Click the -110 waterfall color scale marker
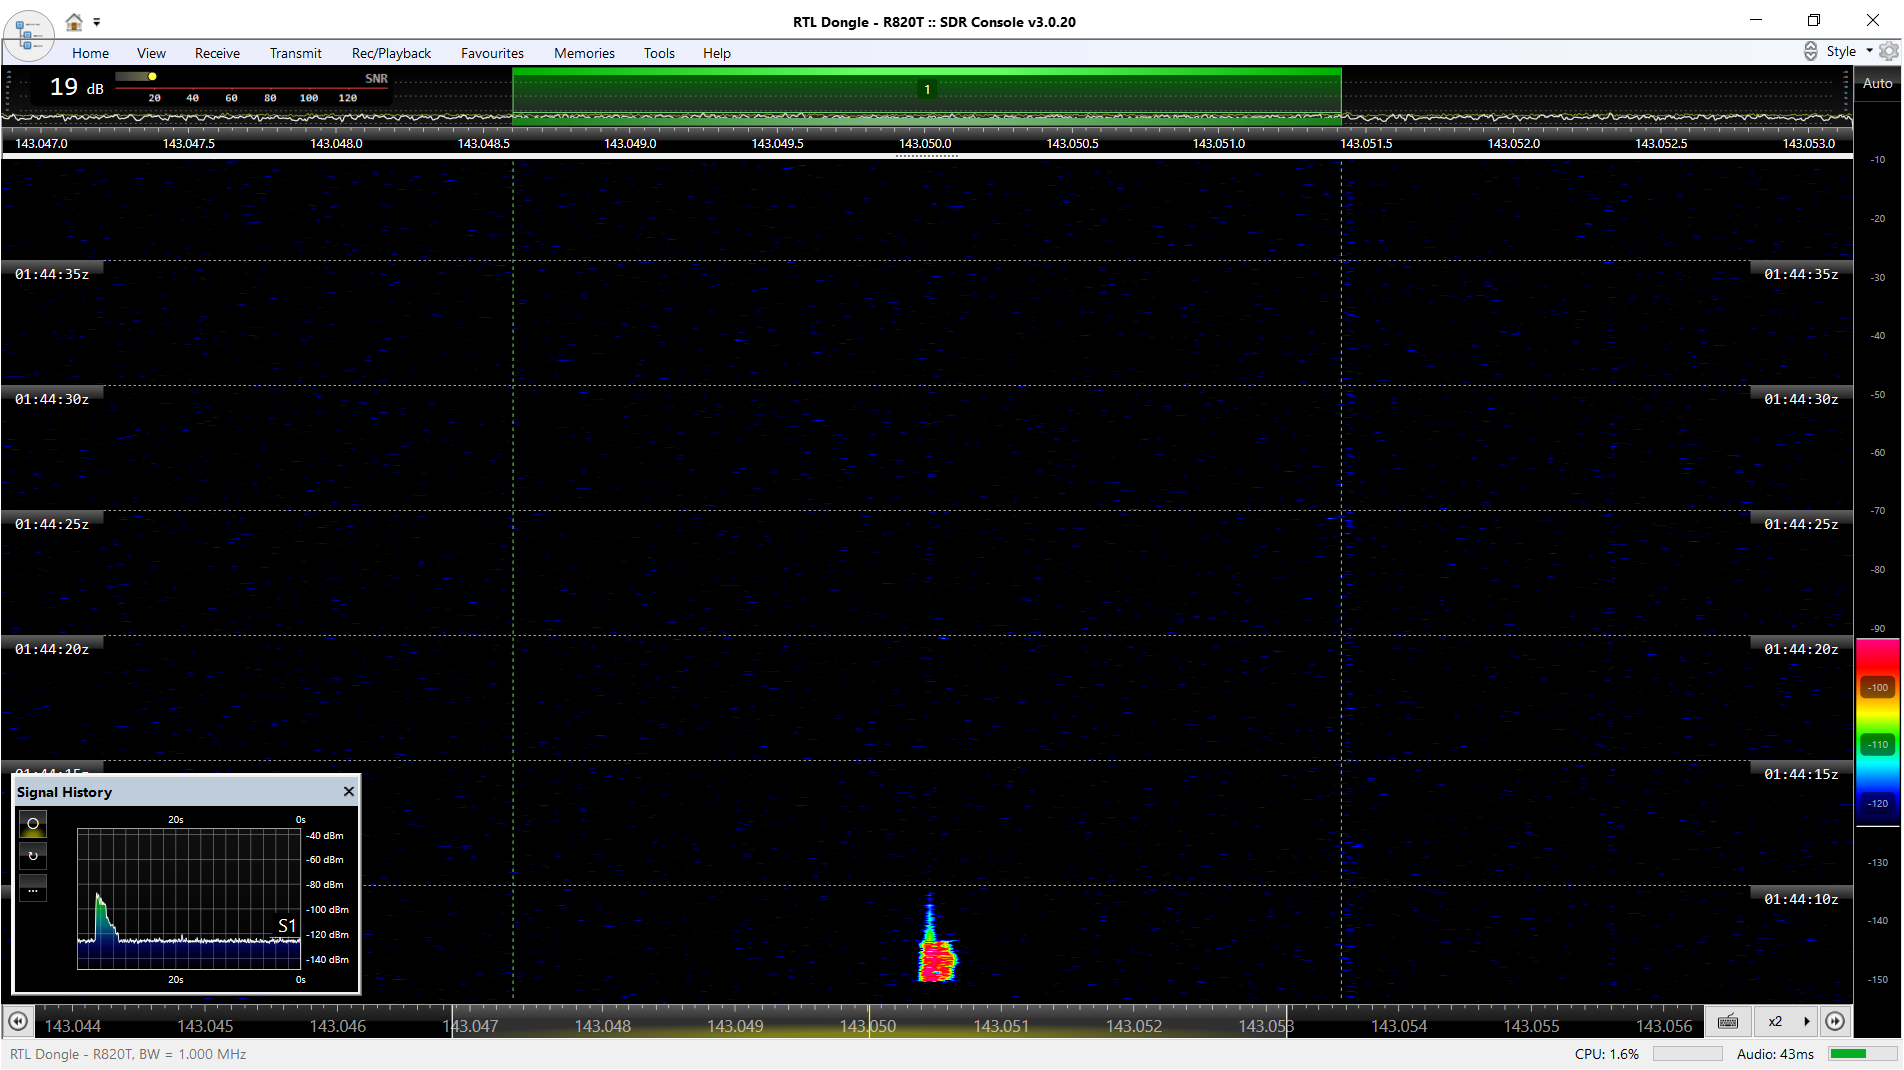This screenshot has width=1904, height=1070. point(1878,744)
